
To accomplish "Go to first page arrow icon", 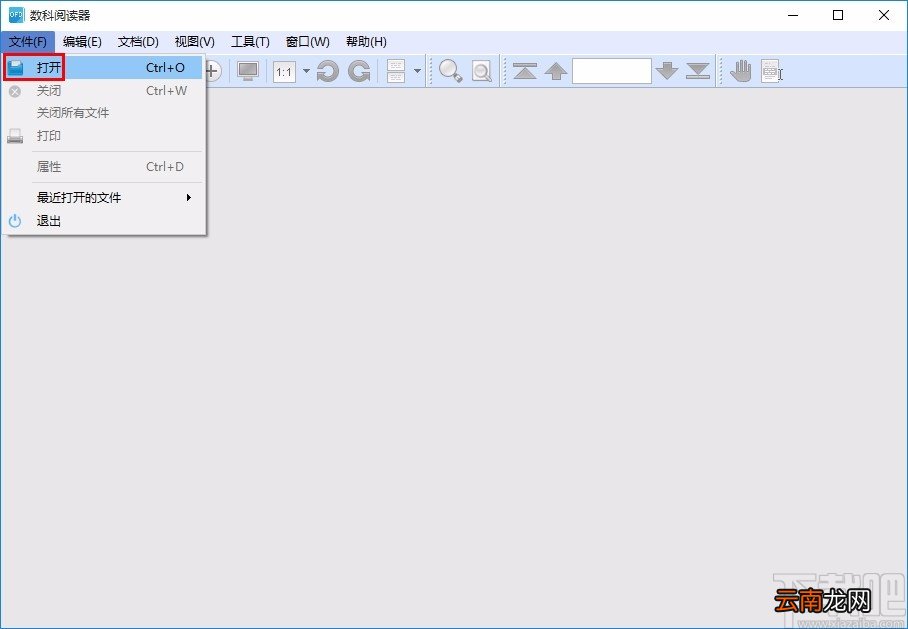I will [525, 71].
